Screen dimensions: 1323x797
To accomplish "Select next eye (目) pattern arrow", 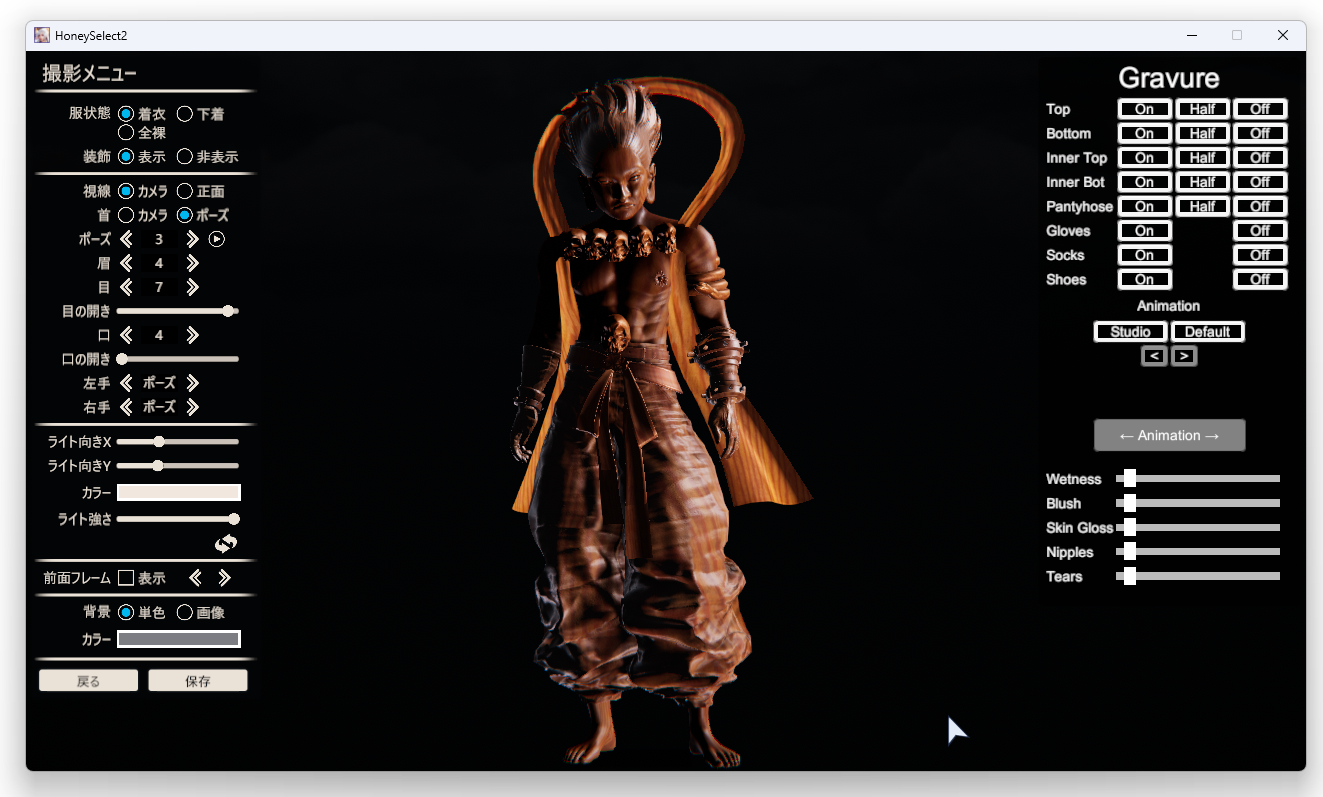I will click(x=193, y=287).
